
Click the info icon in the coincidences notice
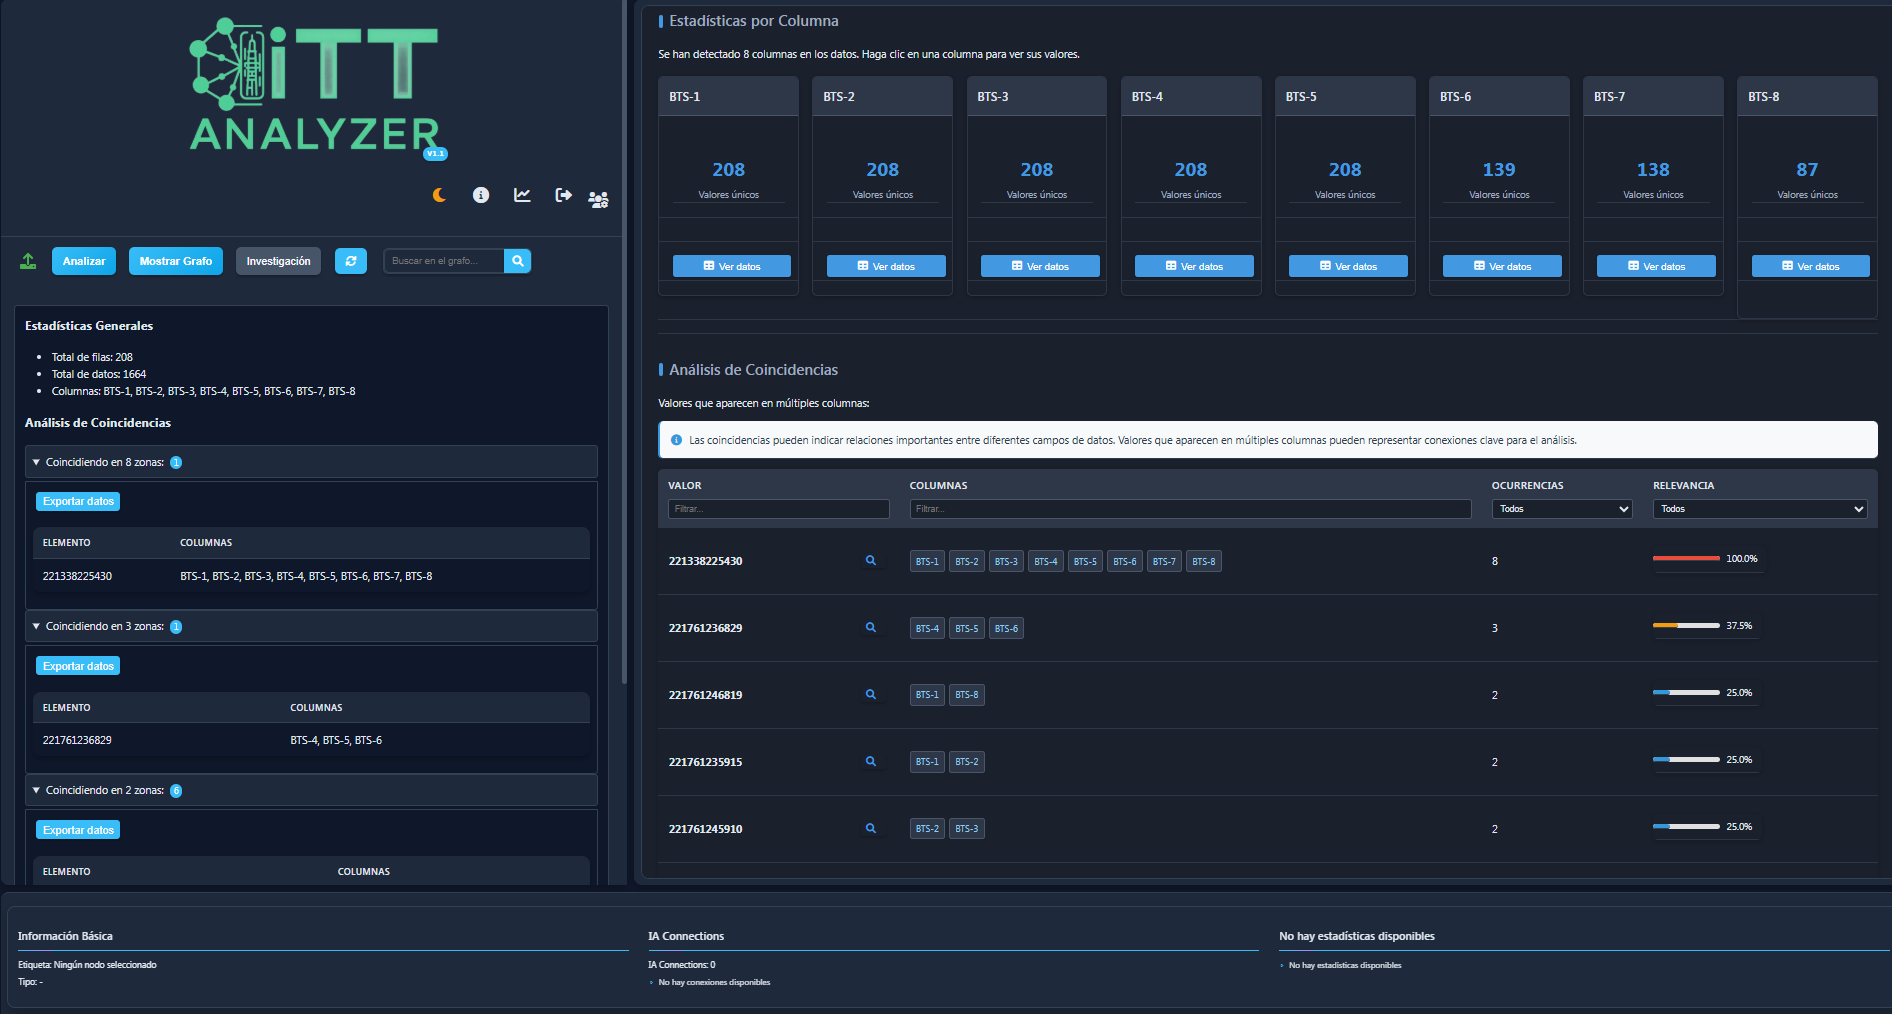coord(676,440)
